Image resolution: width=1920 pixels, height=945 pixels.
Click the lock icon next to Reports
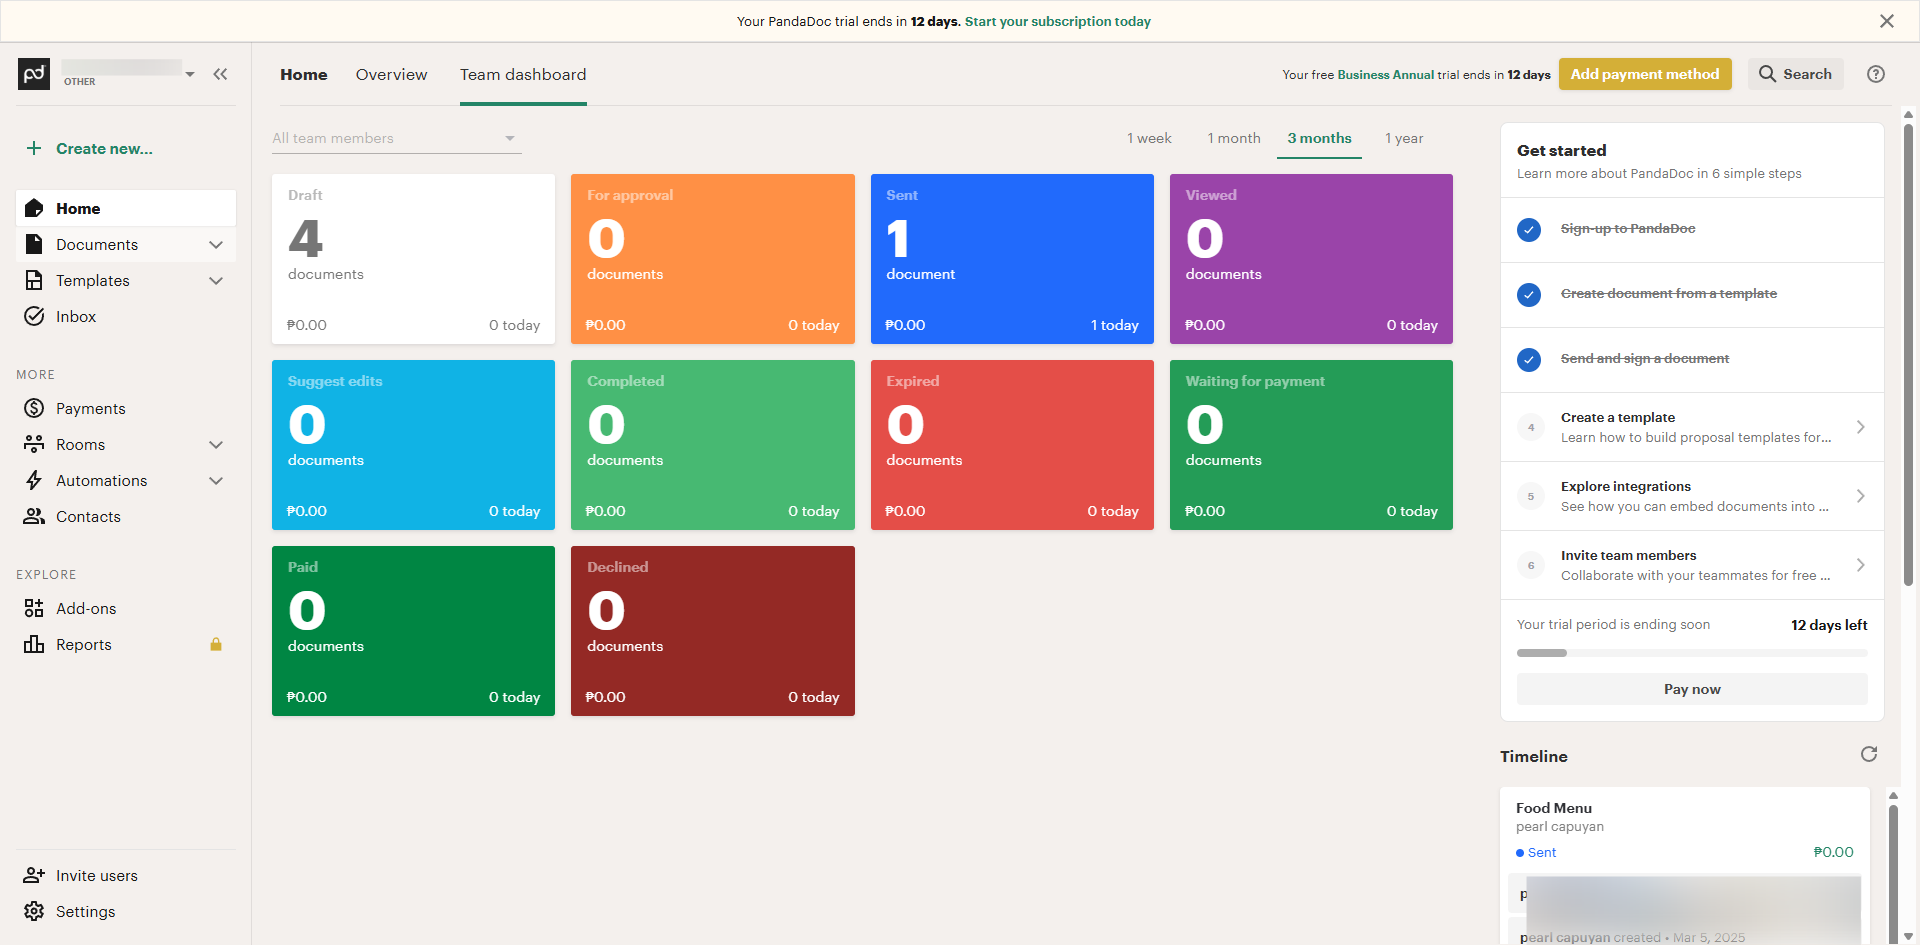pos(216,644)
